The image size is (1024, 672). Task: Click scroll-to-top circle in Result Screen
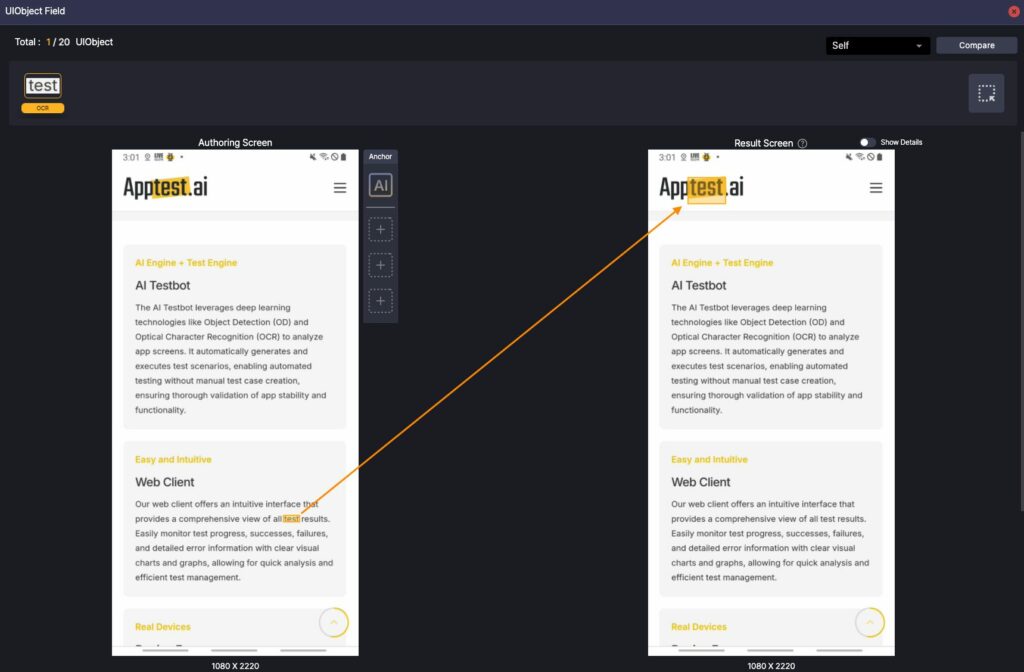(870, 622)
